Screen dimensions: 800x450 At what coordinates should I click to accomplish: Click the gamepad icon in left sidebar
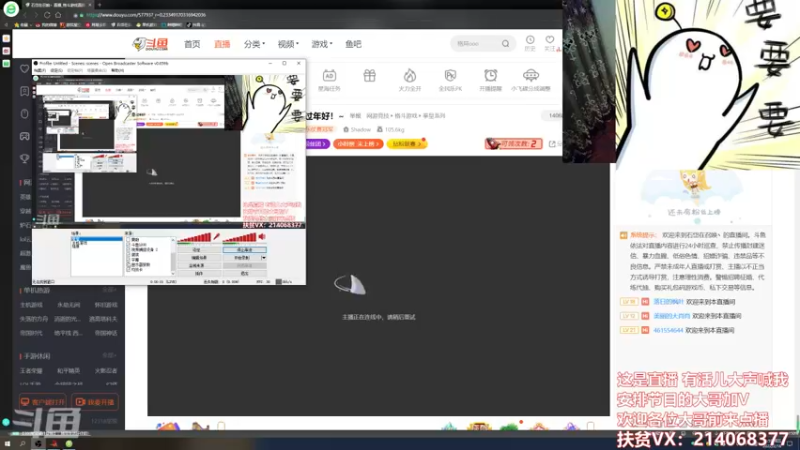click(x=24, y=136)
